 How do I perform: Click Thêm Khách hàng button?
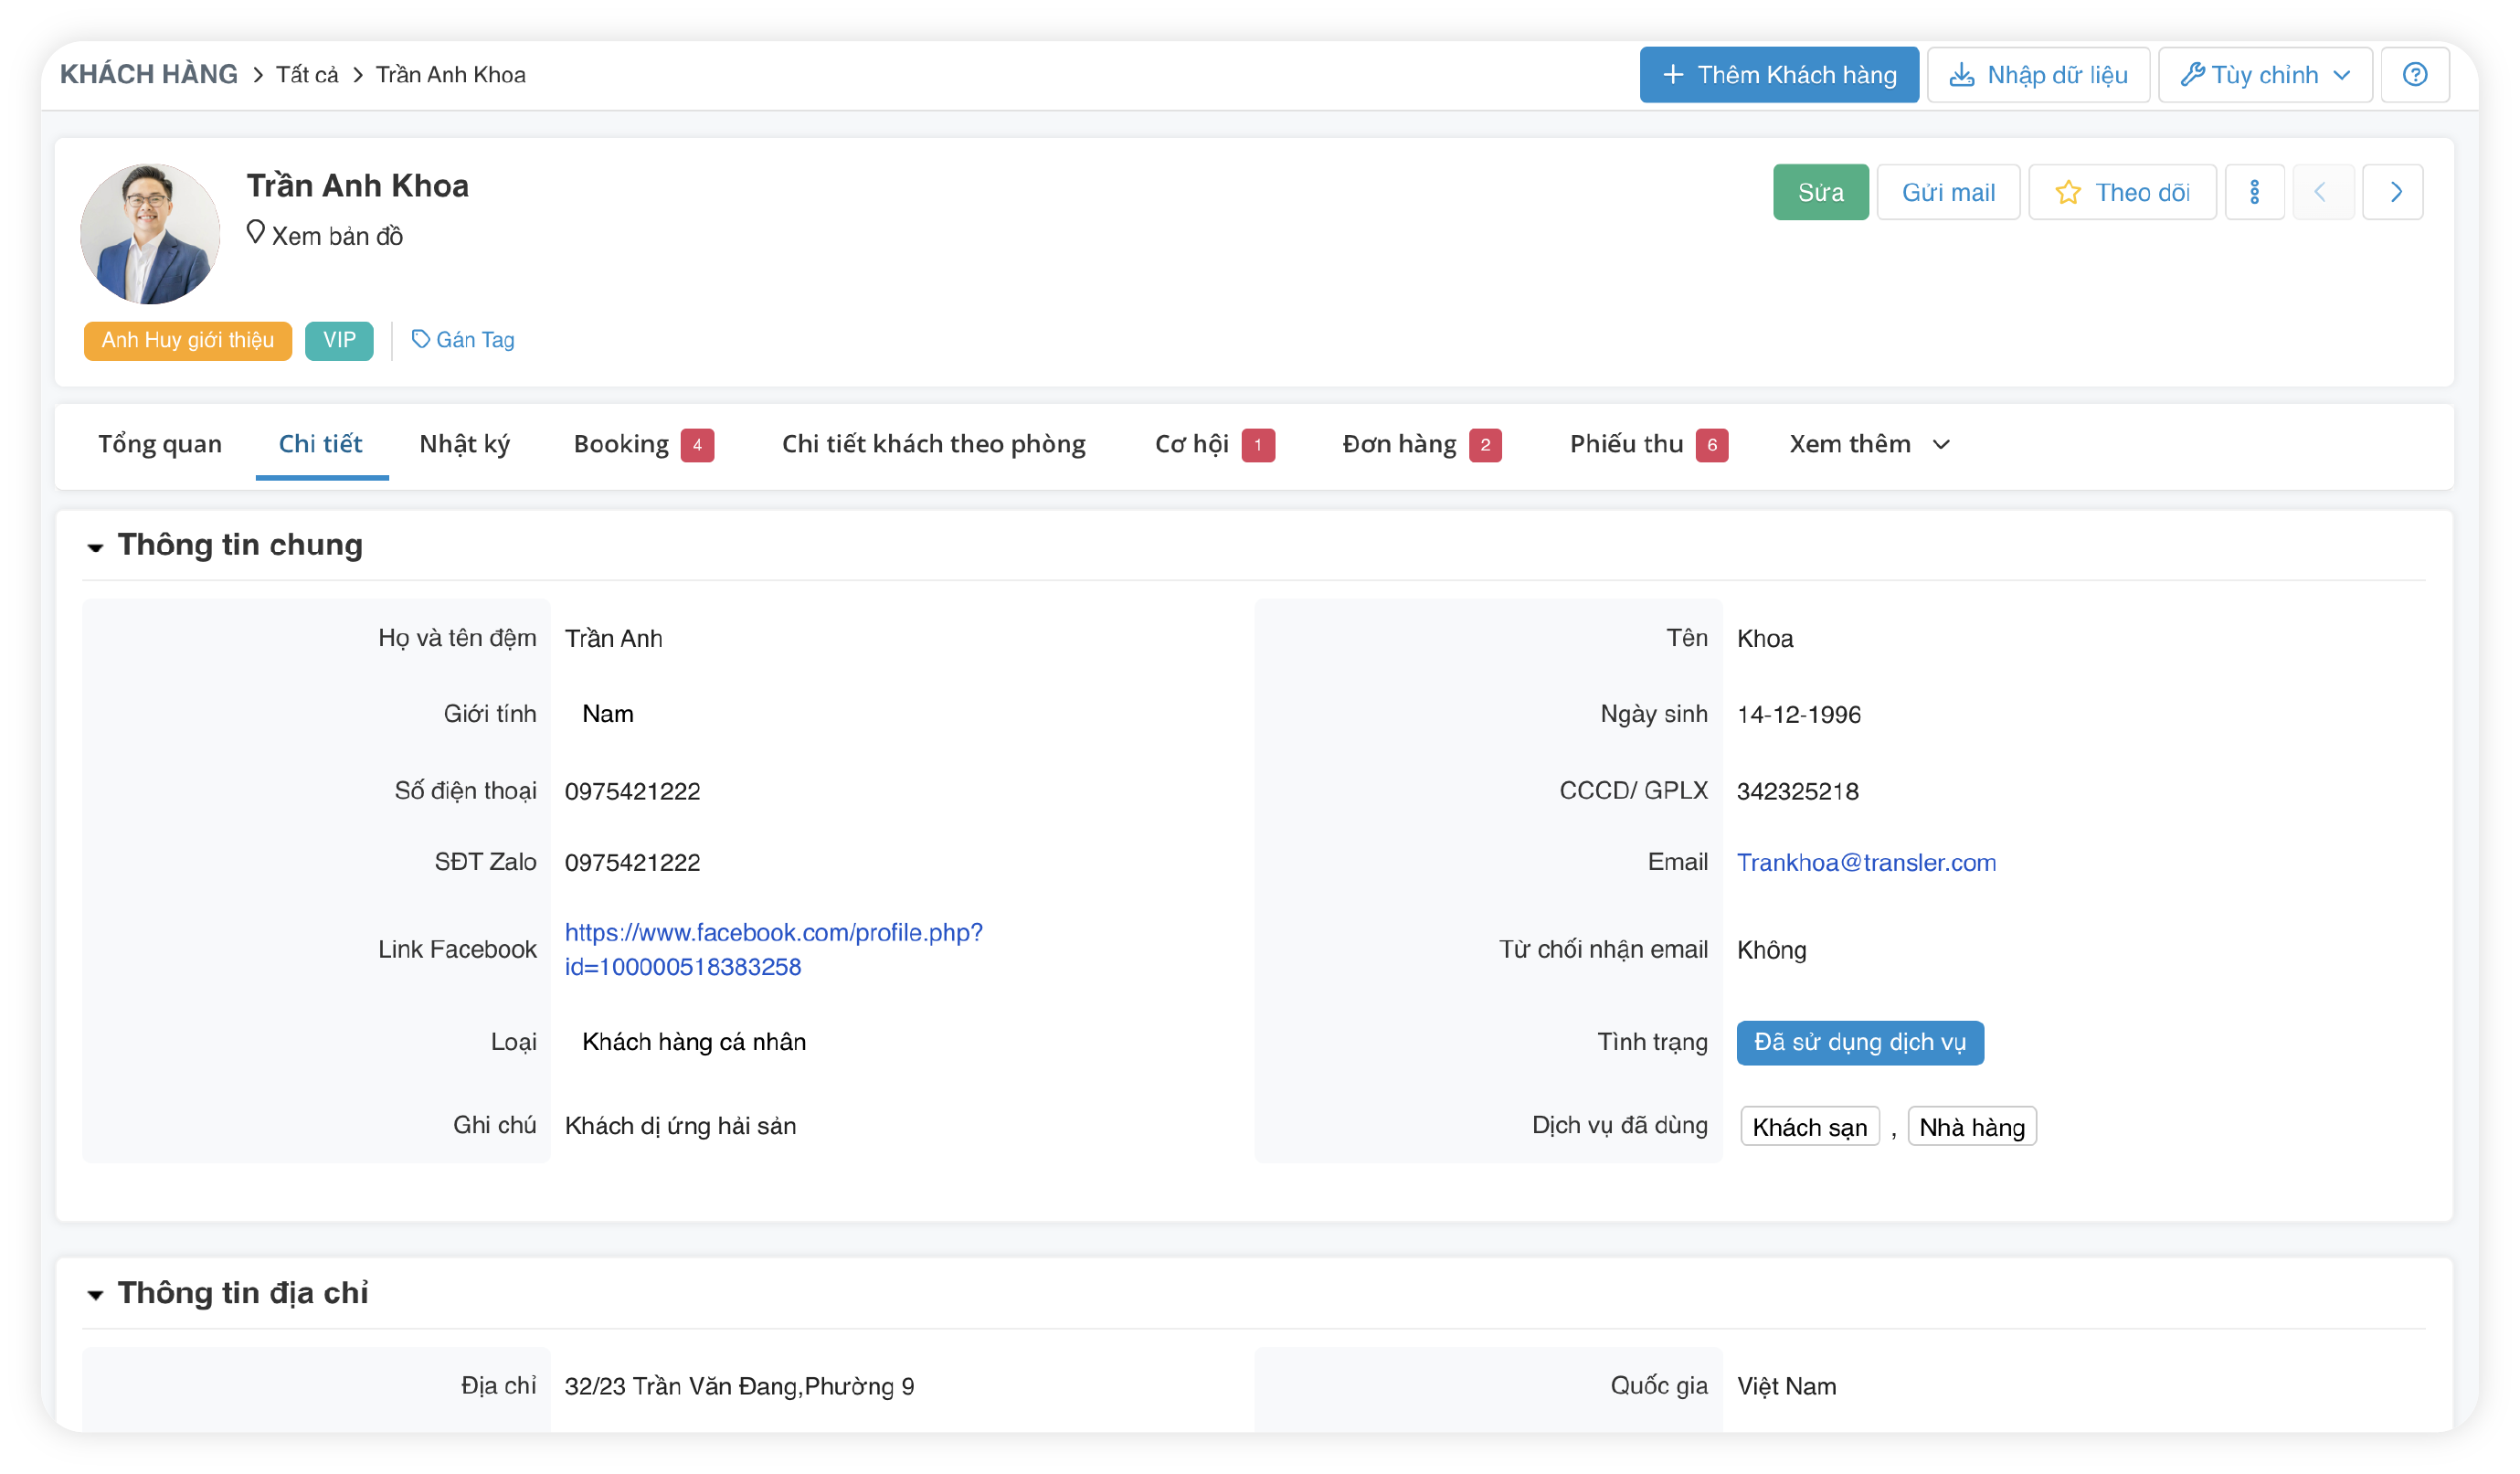coord(1778,75)
